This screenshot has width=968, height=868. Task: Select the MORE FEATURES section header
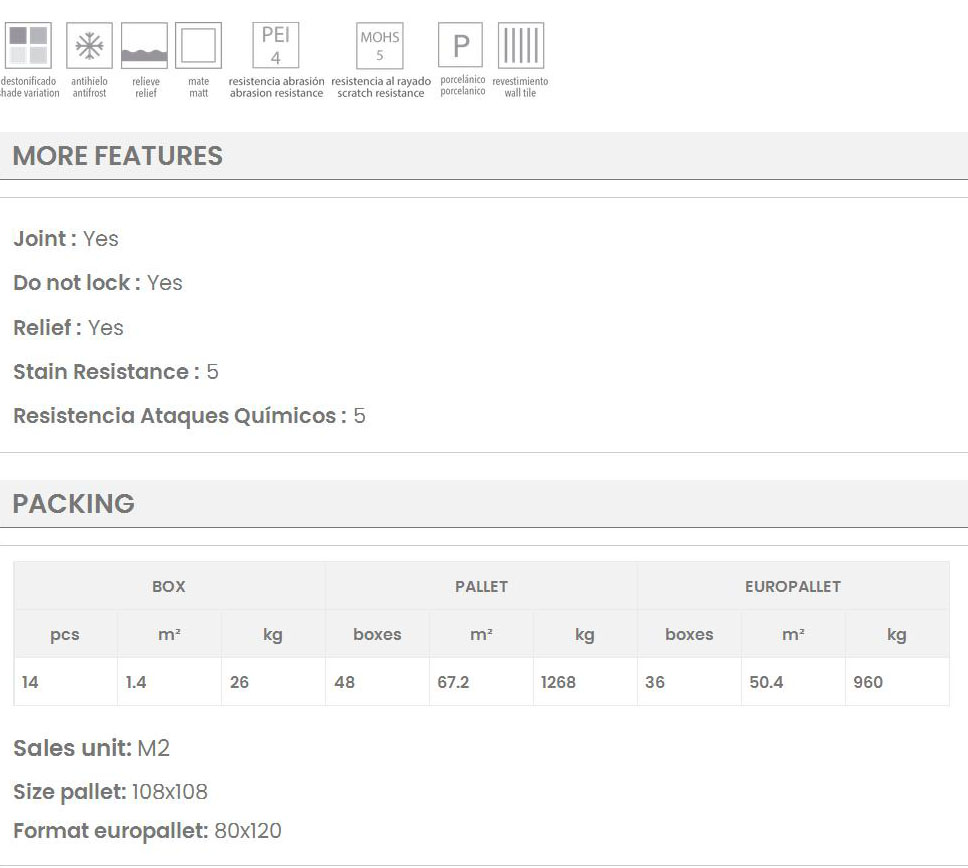(118, 156)
